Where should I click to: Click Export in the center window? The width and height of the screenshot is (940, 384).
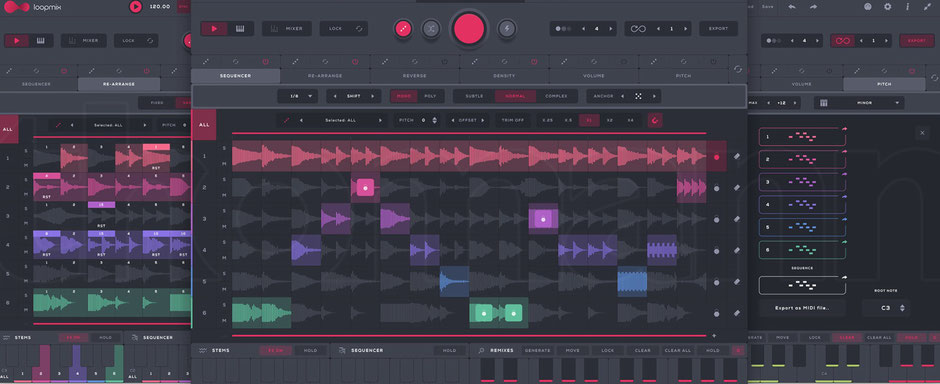[718, 28]
